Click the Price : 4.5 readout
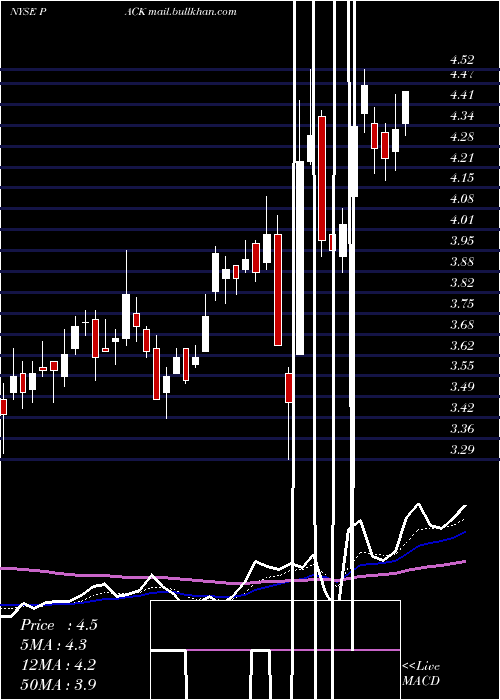 click(58, 625)
